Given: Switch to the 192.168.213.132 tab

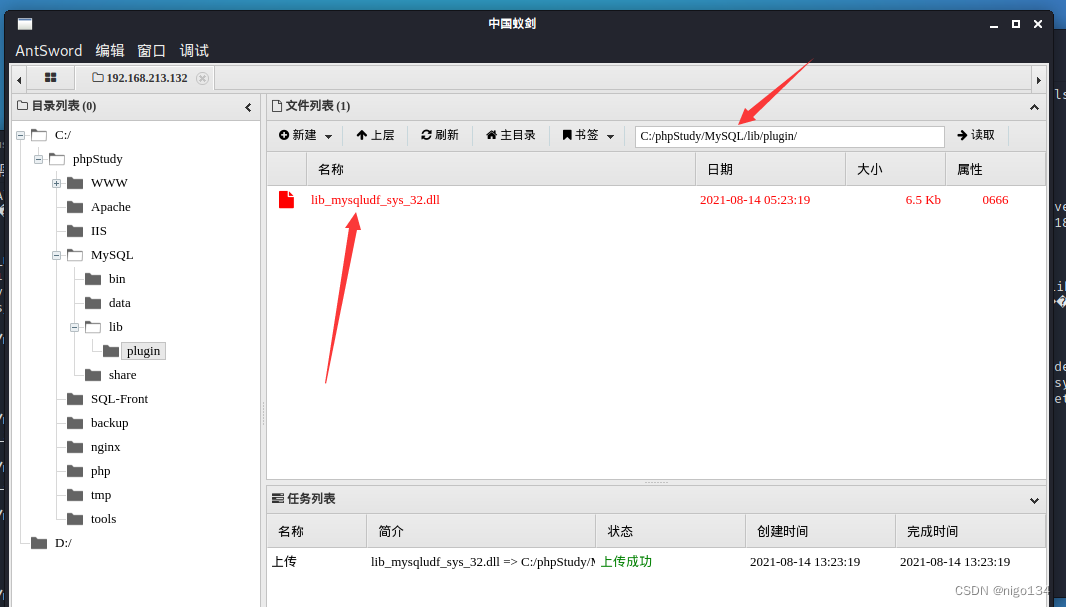Looking at the screenshot, I should coord(140,78).
